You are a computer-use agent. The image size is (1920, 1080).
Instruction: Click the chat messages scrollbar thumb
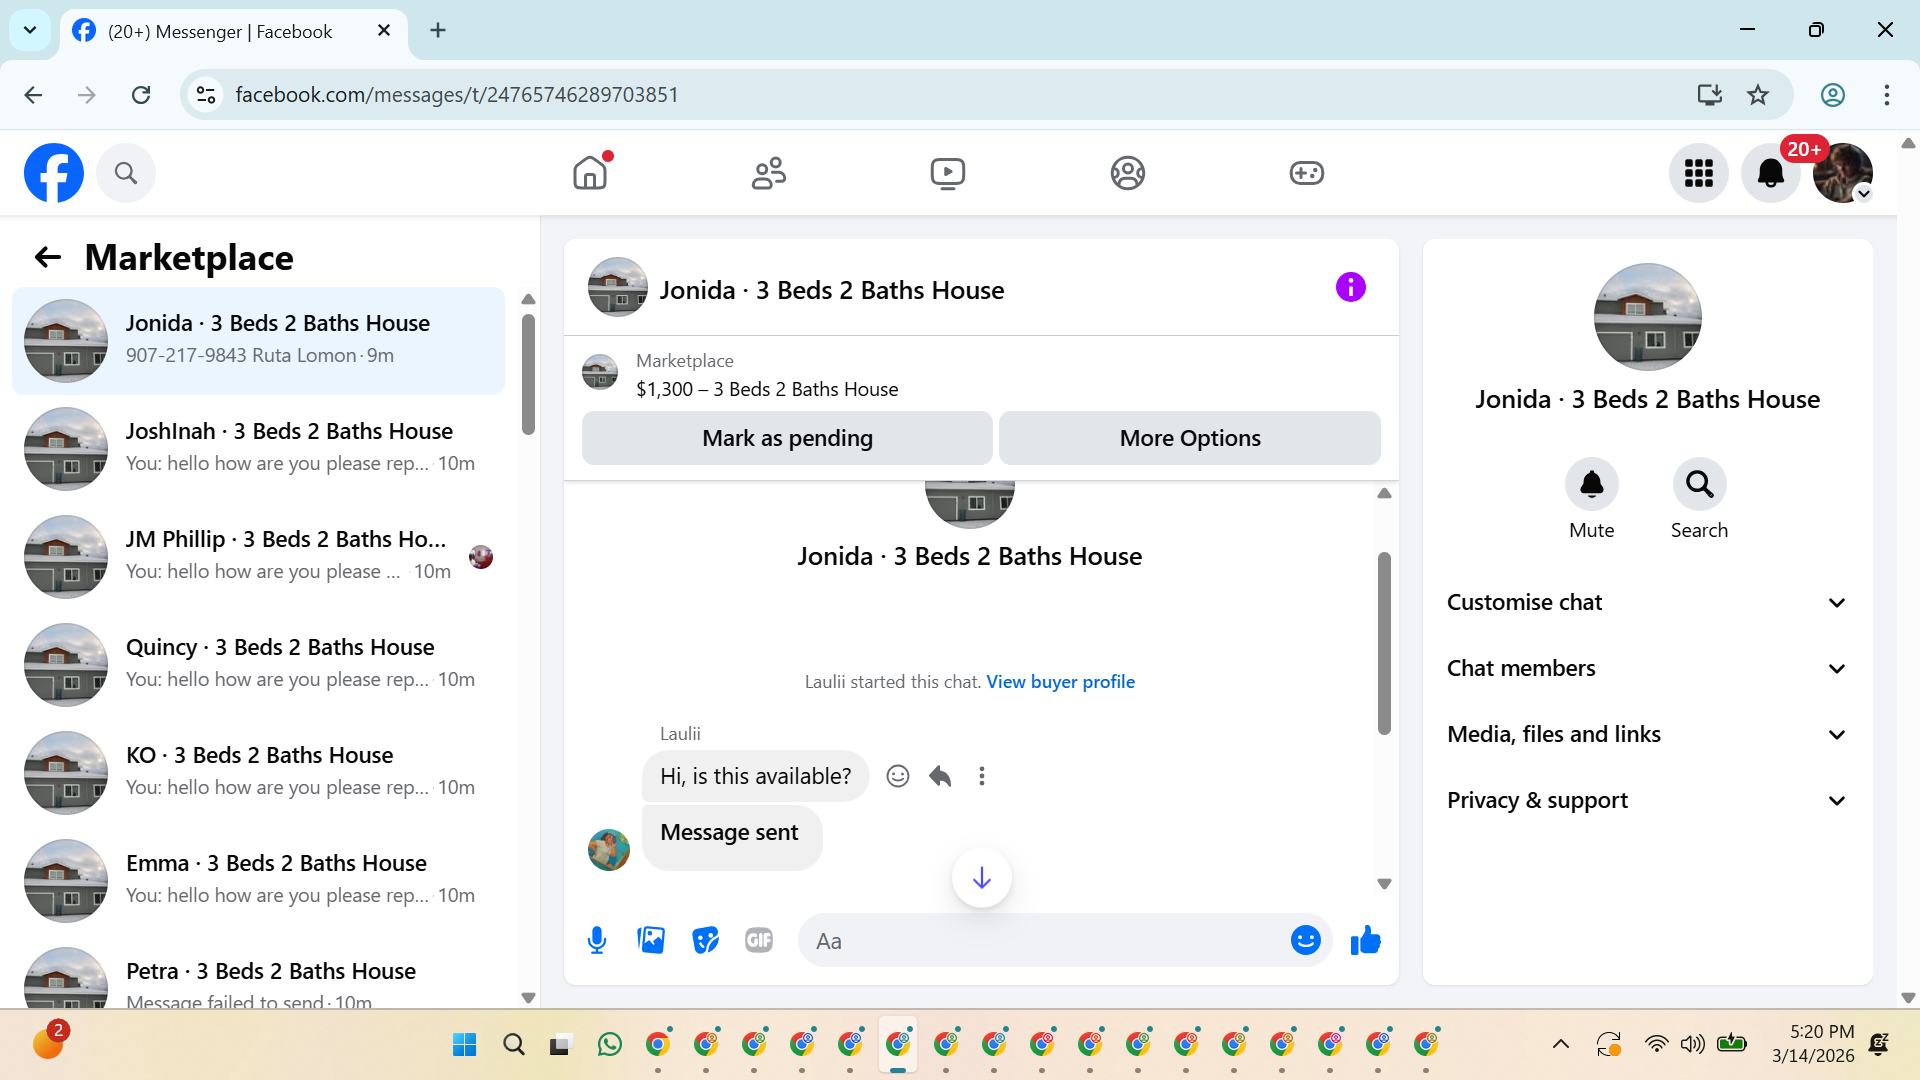(x=1384, y=643)
